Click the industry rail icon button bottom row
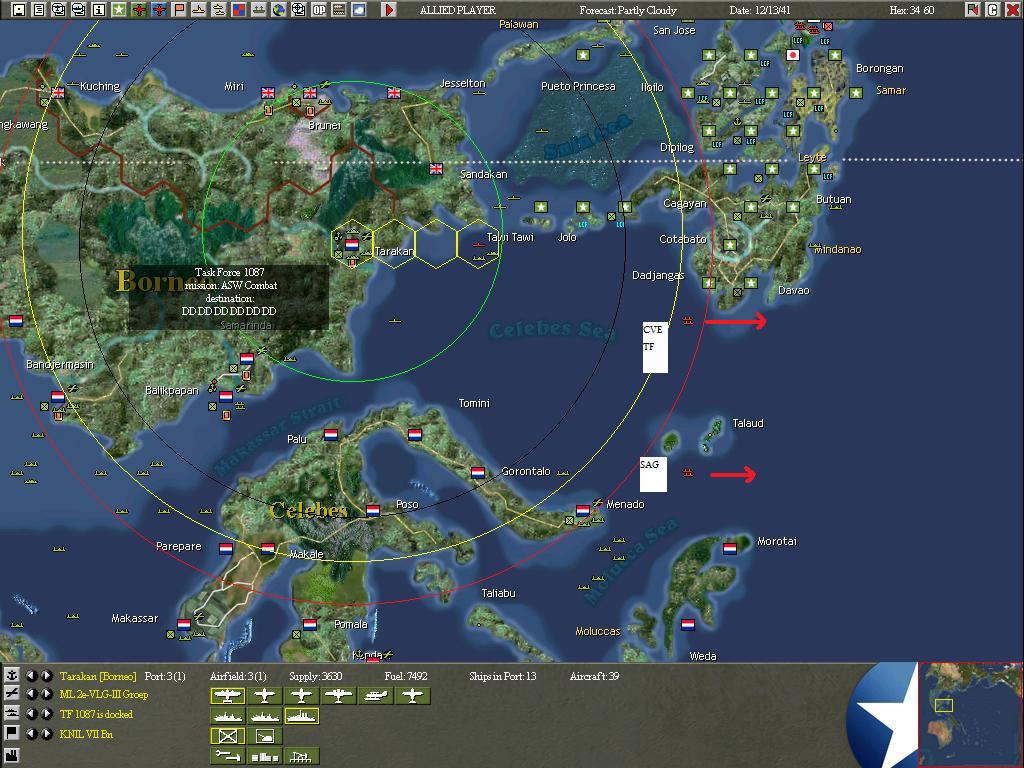 point(302,756)
